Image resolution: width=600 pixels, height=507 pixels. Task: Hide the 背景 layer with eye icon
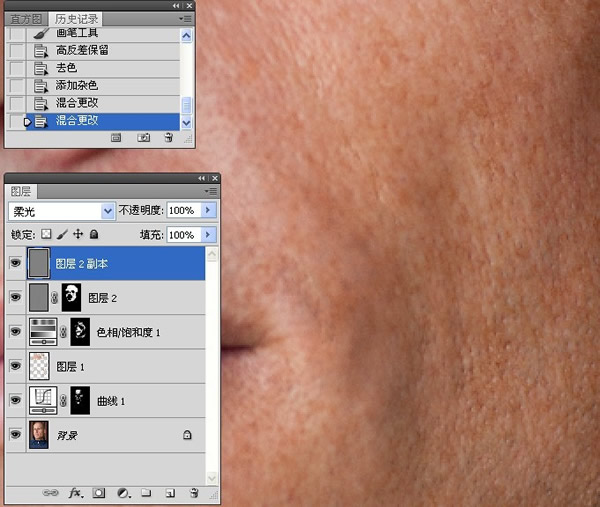pyautogui.click(x=15, y=435)
